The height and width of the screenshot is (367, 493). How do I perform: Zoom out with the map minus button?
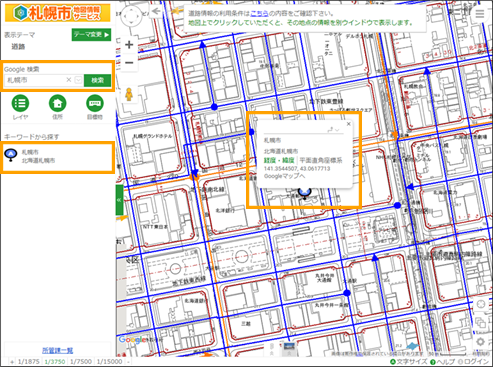tap(129, 62)
